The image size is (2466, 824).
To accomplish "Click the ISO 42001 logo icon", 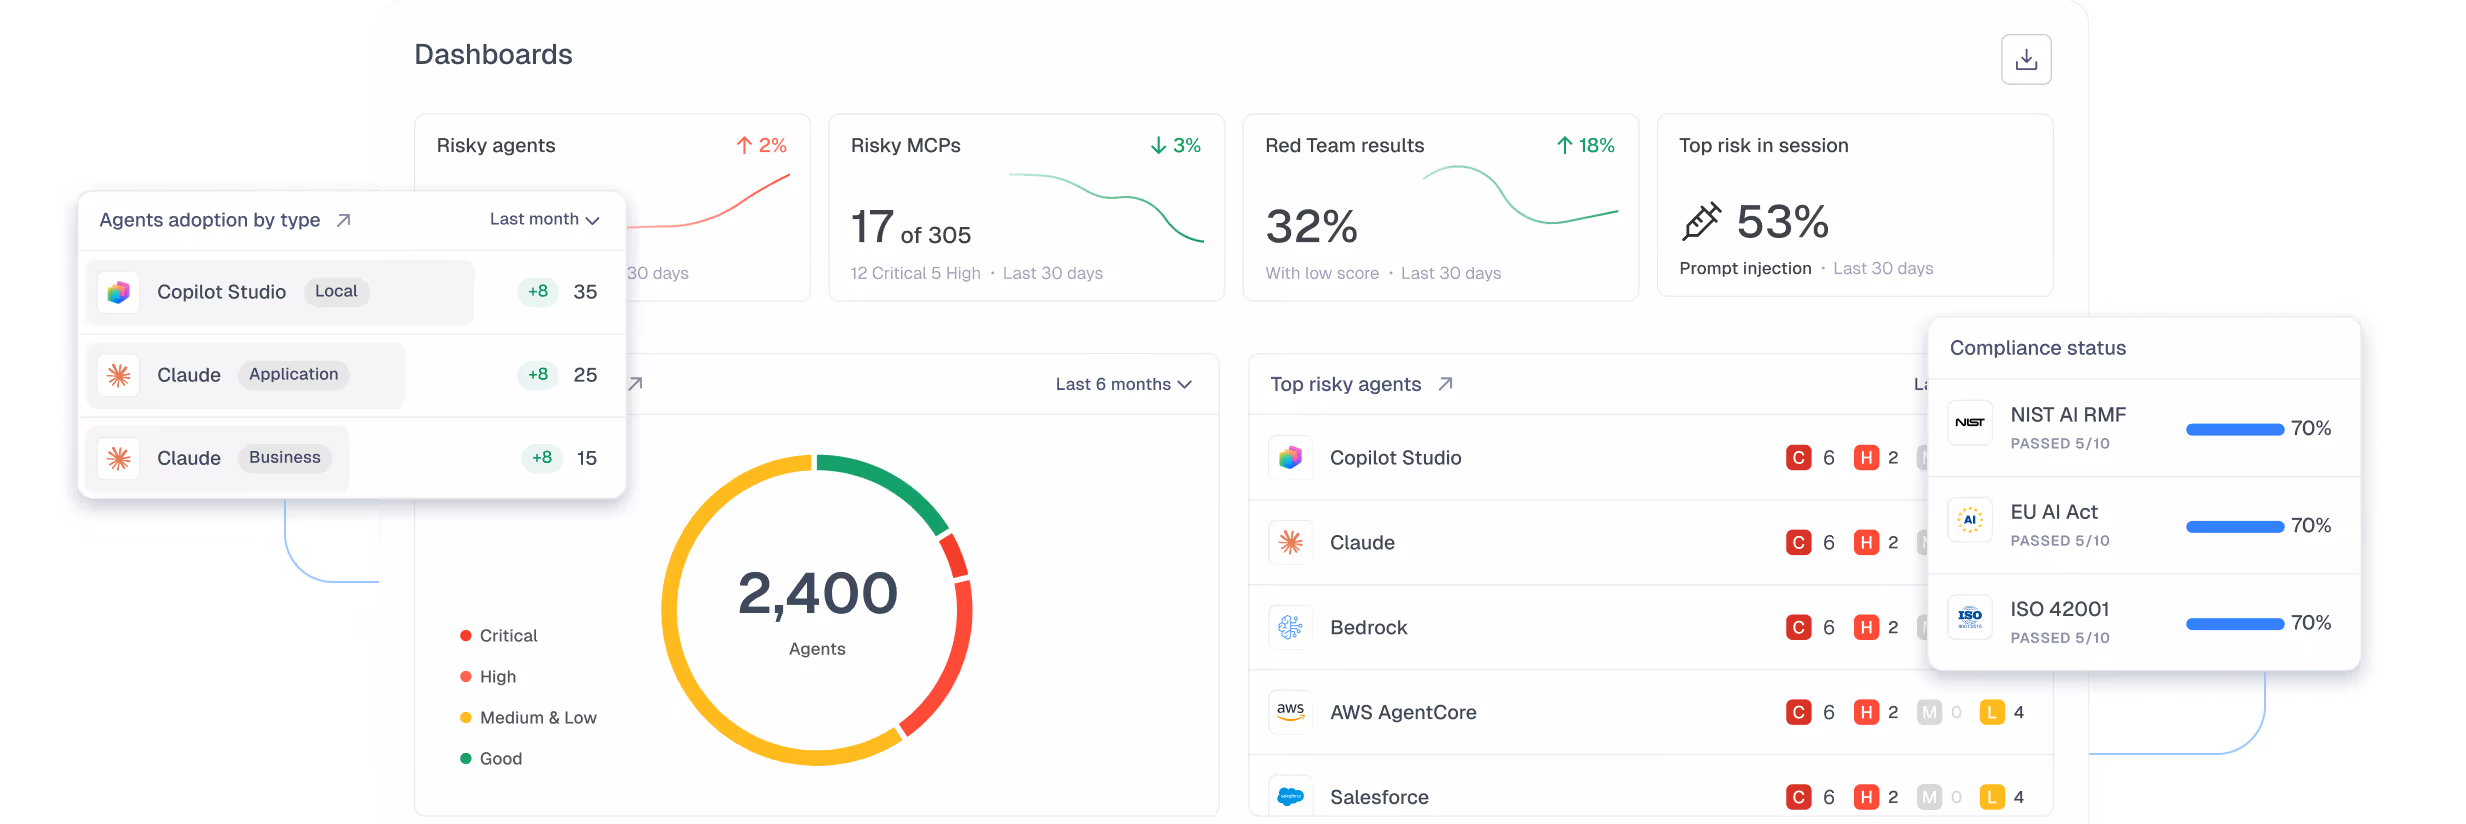I will [1970, 618].
